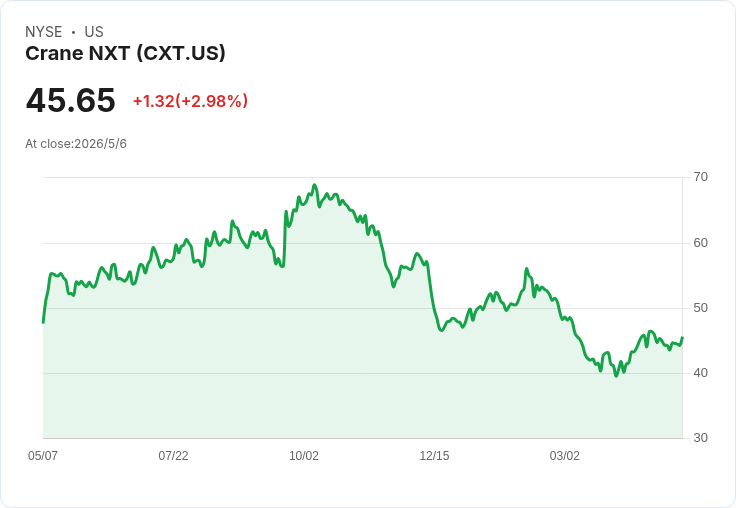Select the 07/22 date axis label

point(173,455)
